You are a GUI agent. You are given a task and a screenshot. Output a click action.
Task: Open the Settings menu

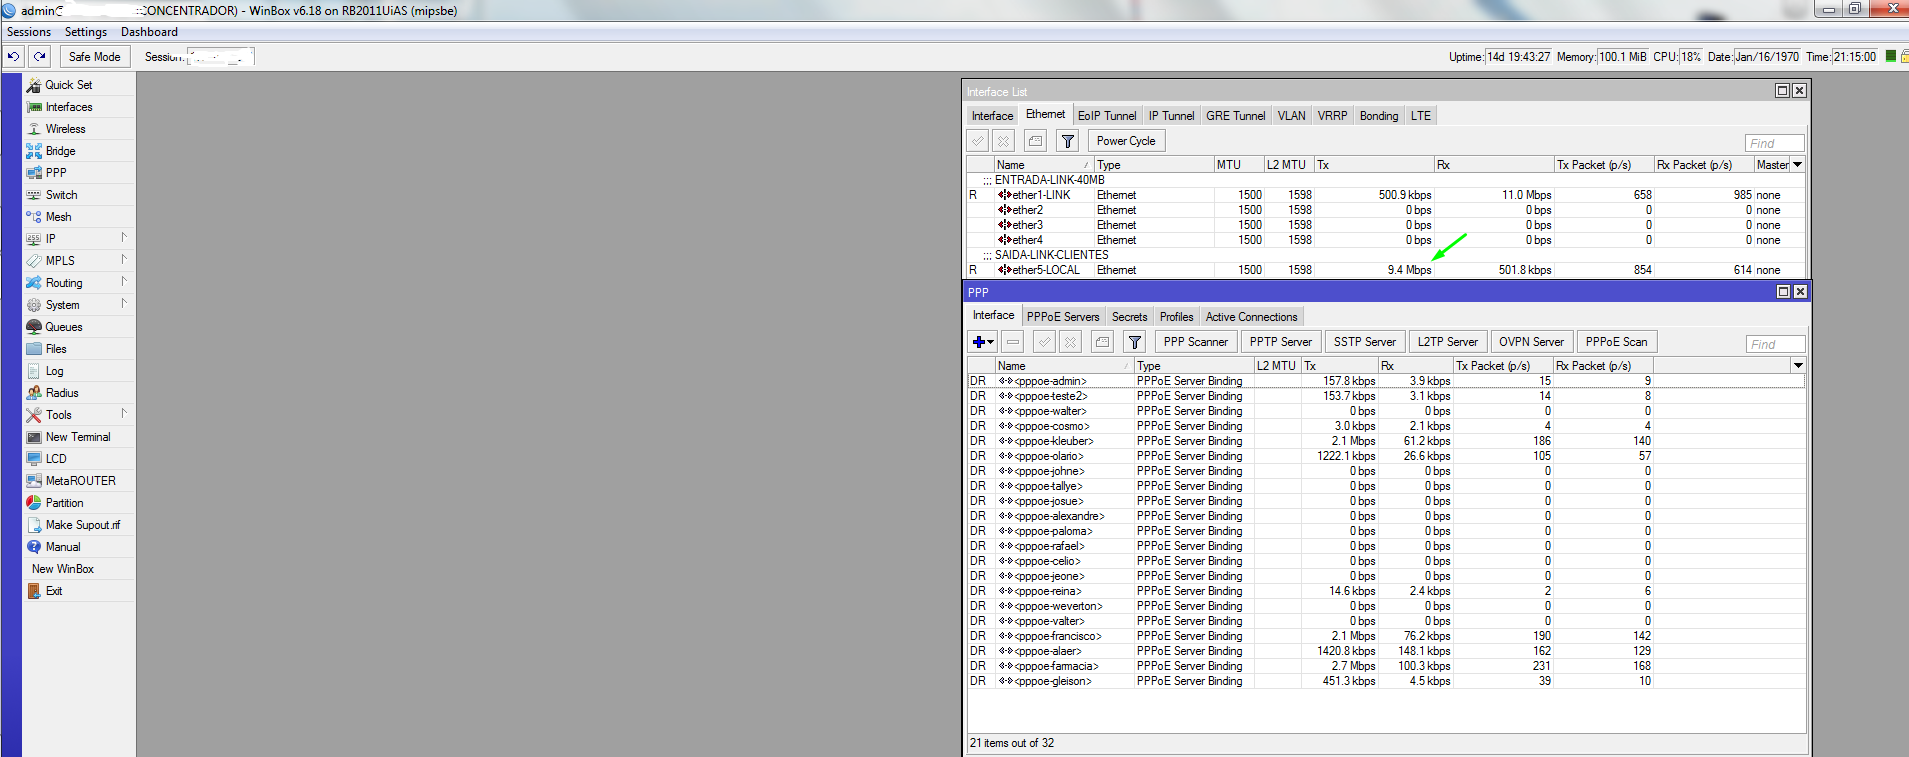[x=86, y=32]
